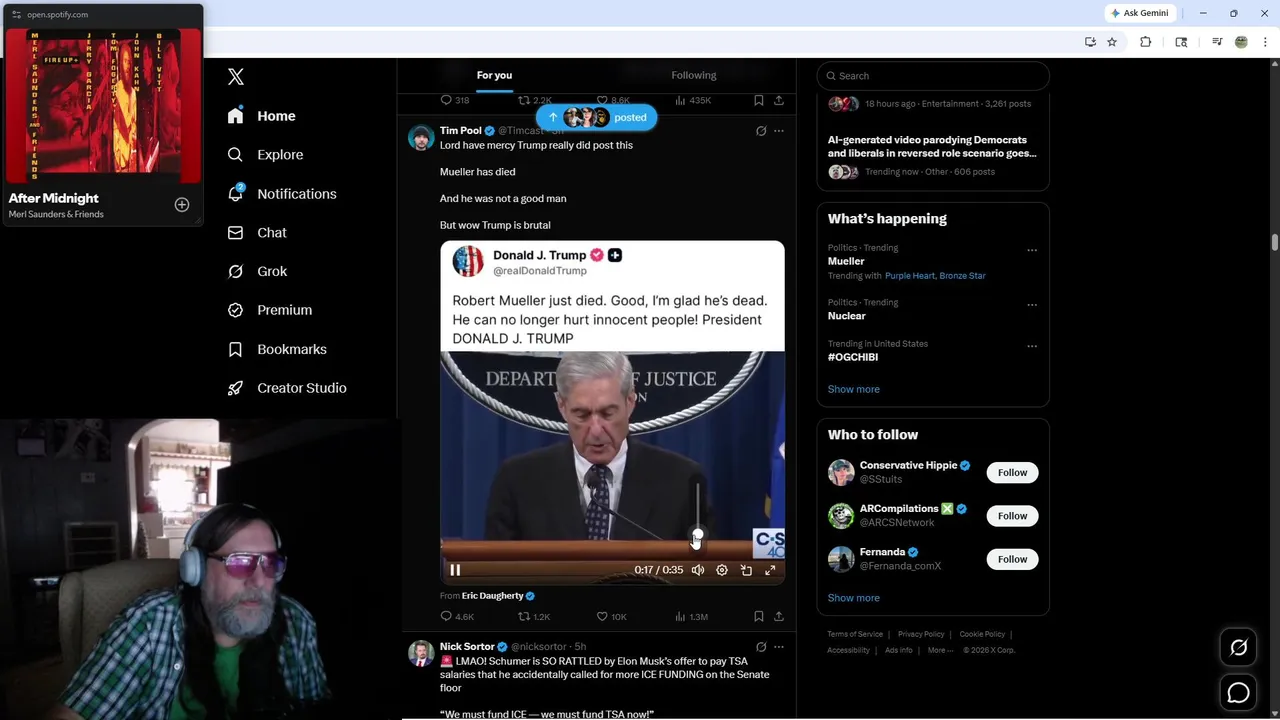The height and width of the screenshot is (720, 1280).
Task: Follow Conservative Hippie
Action: 1012,473
